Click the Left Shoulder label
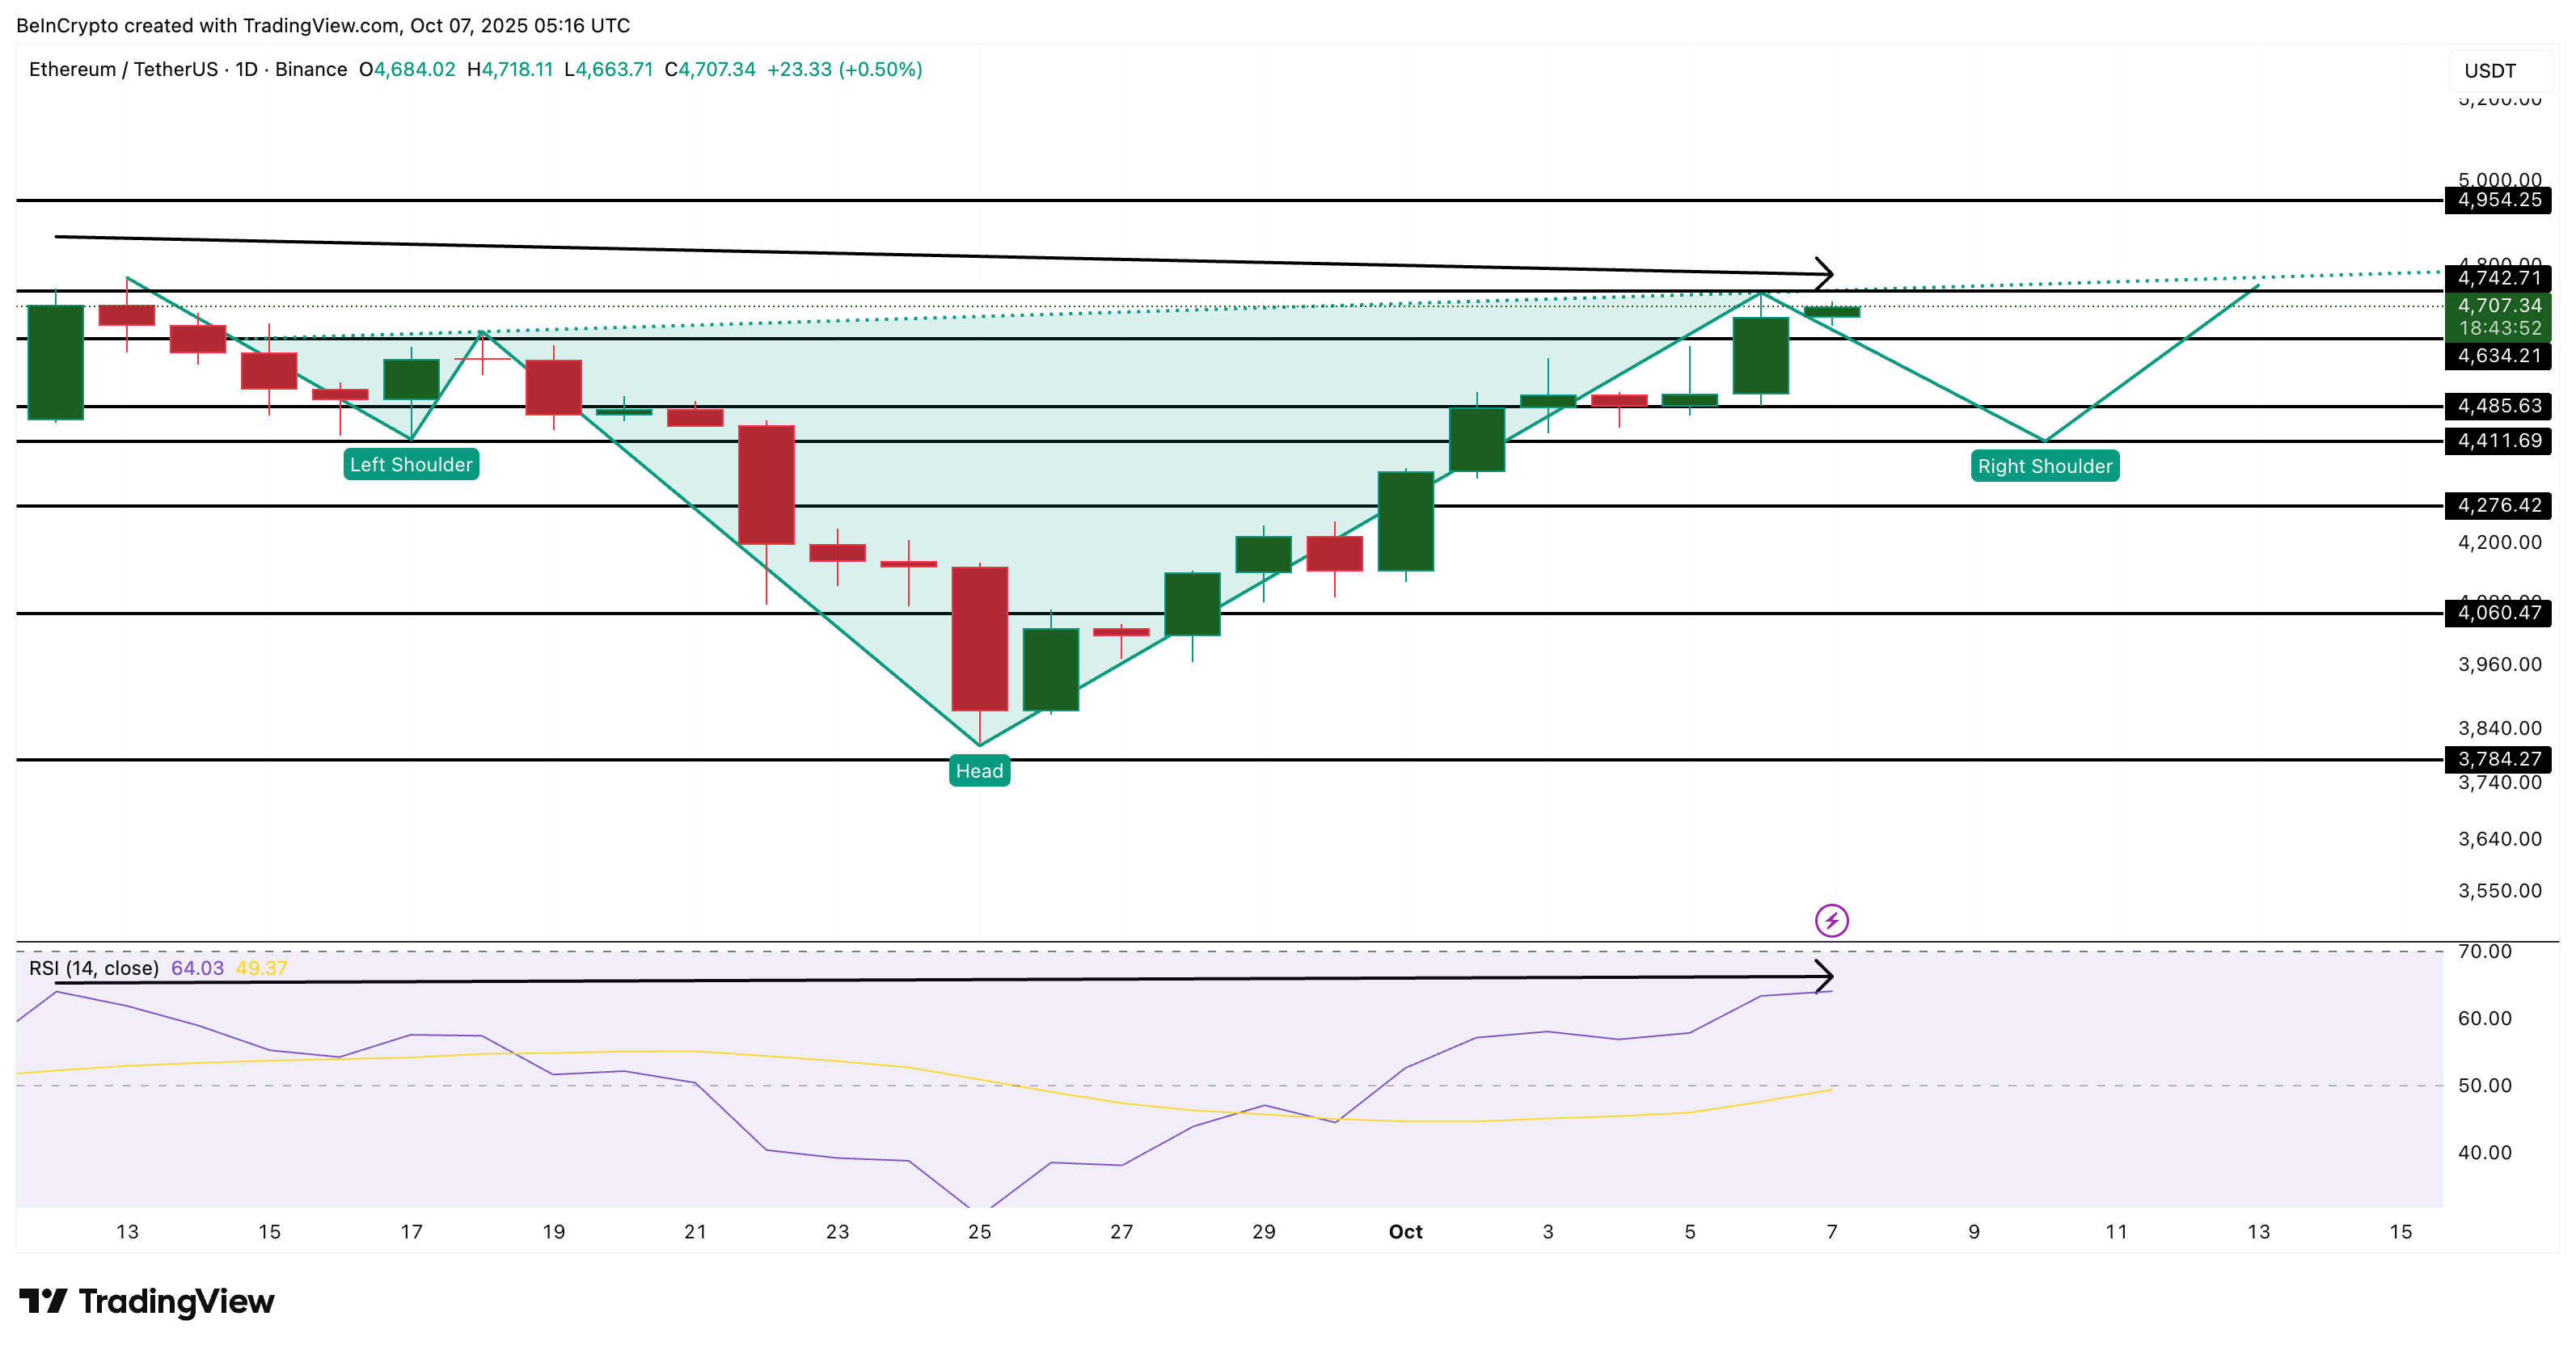2576x1350 pixels. click(x=411, y=464)
